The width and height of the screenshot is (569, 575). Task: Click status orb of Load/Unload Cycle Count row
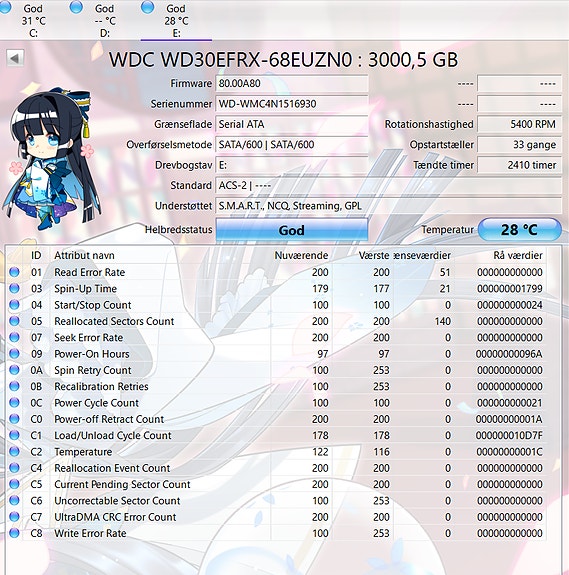point(14,435)
